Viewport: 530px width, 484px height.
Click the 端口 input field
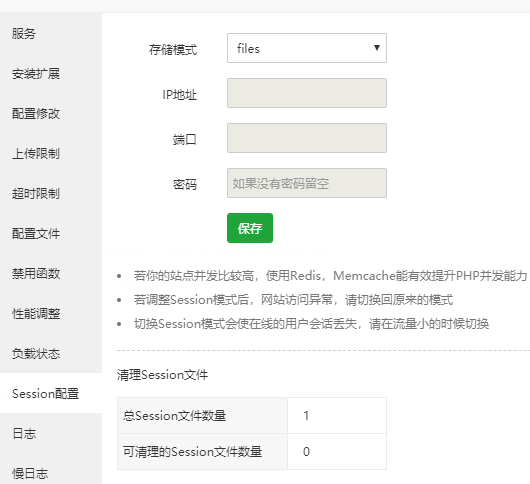tap(307, 138)
